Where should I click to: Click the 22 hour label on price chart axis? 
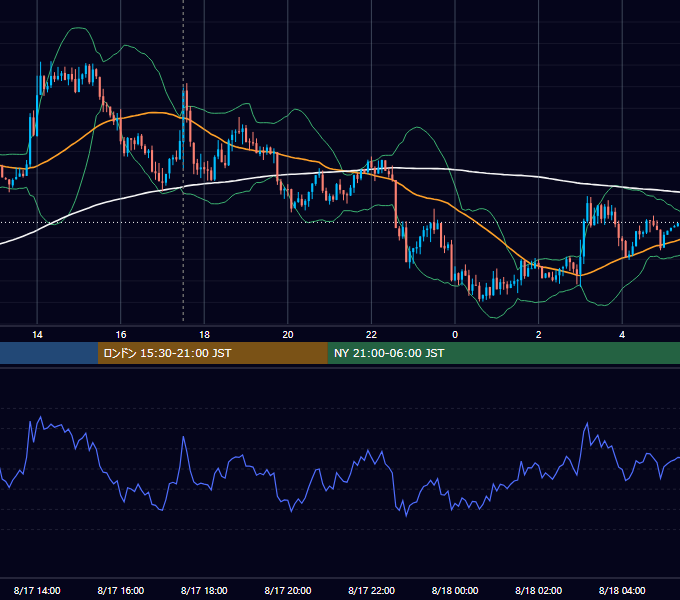pyautogui.click(x=371, y=335)
